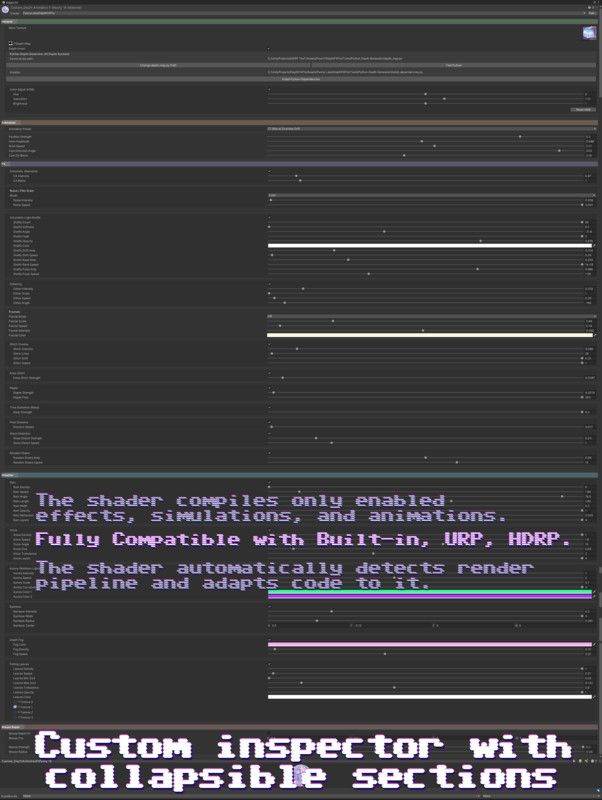This screenshot has width=602, height=800.
Task: Click the Find Python button
Action: click(x=454, y=65)
